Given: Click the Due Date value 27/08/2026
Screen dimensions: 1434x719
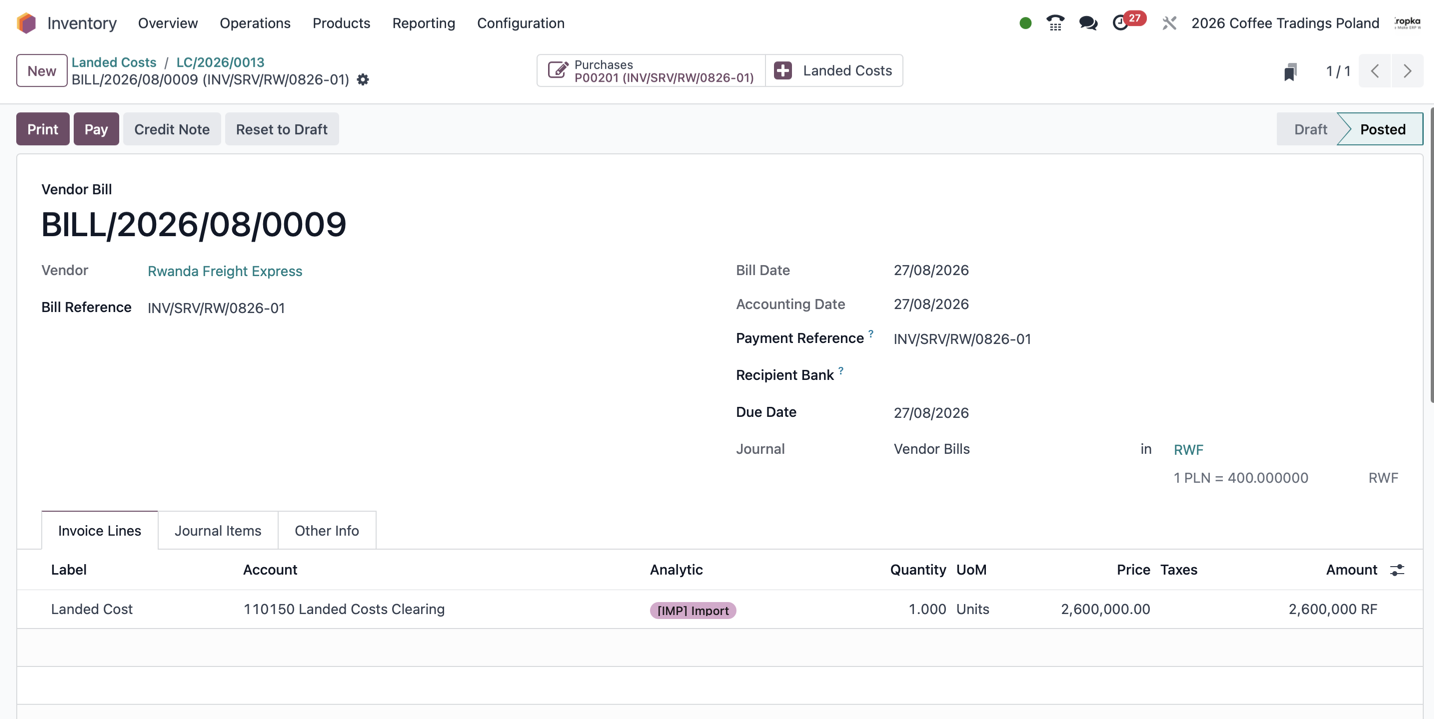Looking at the screenshot, I should 931,413.
